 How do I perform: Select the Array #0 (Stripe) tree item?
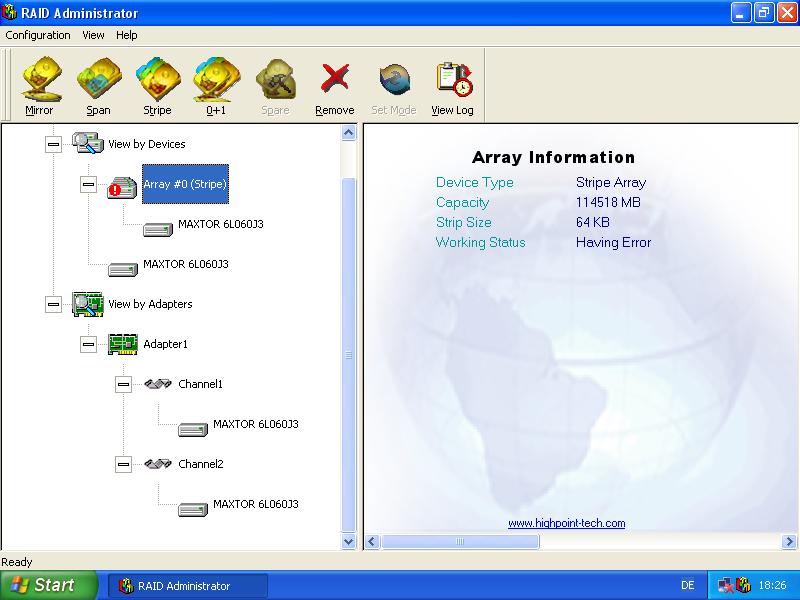pos(185,184)
